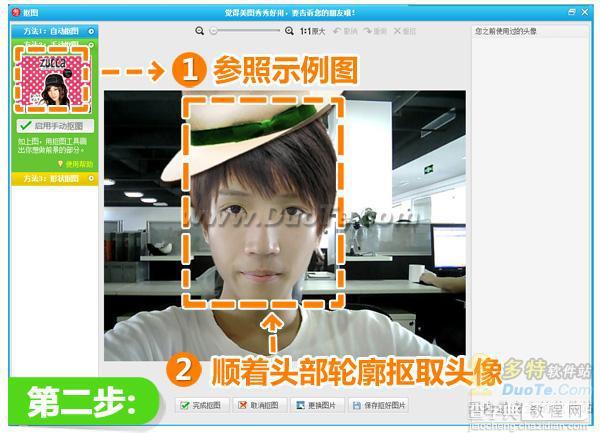Click the 更换图片 change picture icon
This screenshot has height=433, width=600.
point(301,405)
